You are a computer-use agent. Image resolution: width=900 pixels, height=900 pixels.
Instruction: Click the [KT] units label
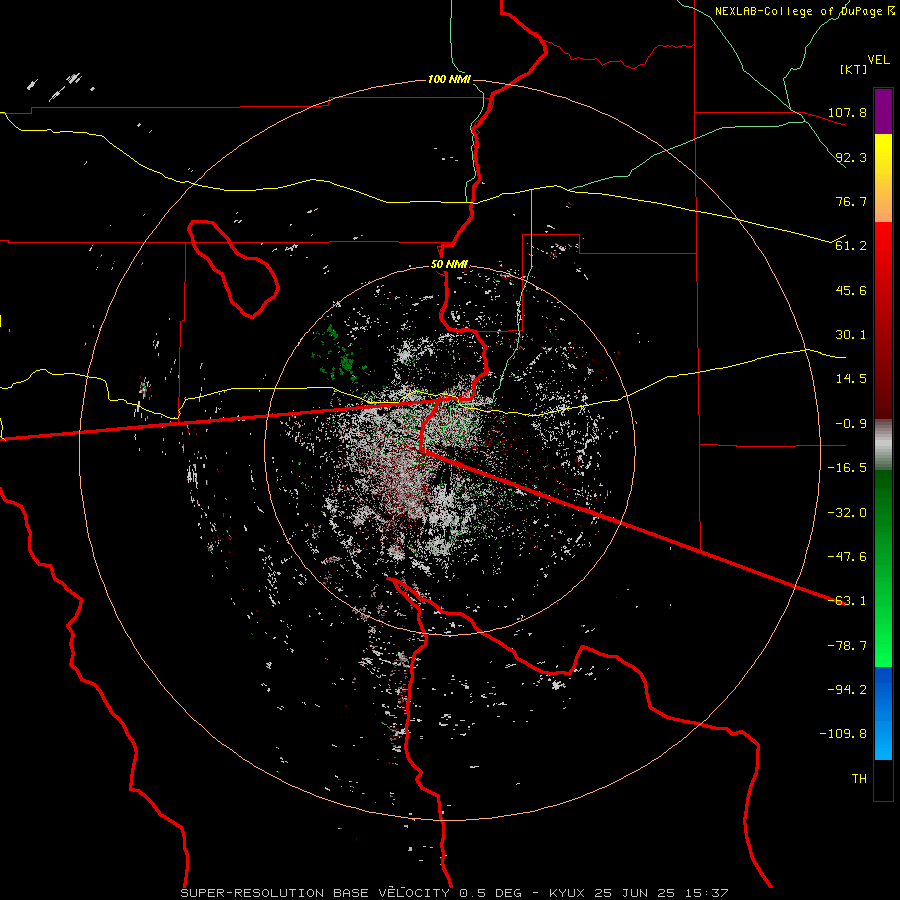tap(854, 69)
